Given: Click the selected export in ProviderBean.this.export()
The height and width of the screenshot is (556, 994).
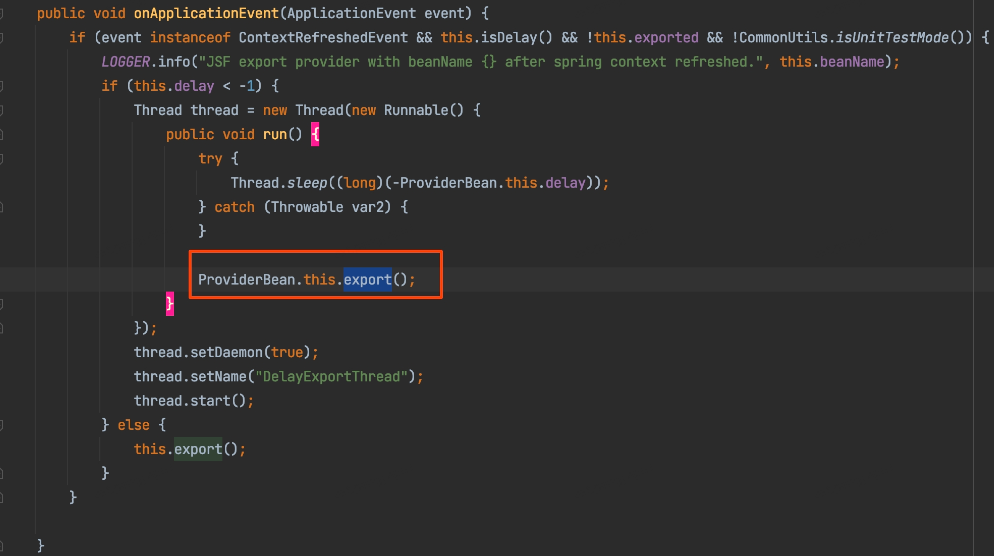Looking at the screenshot, I should pos(368,280).
